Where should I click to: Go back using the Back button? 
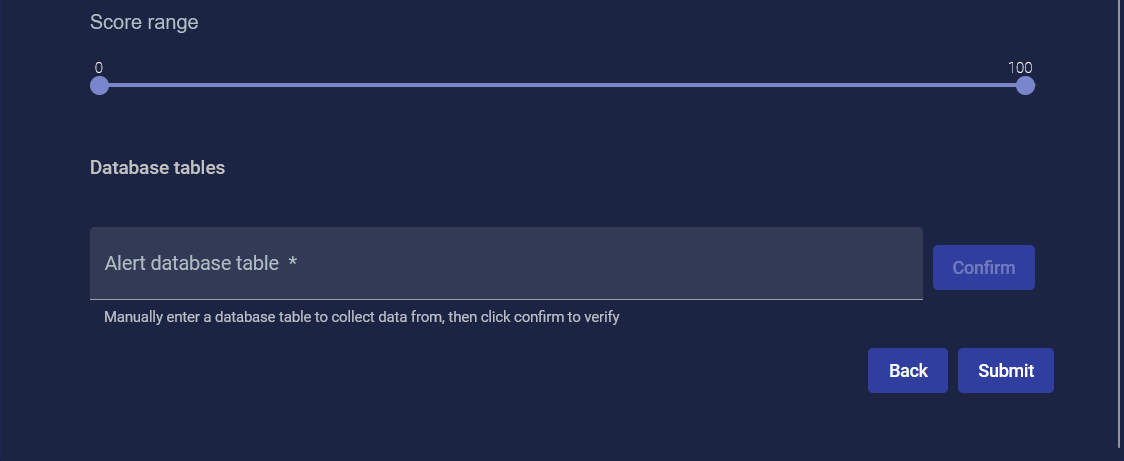tap(907, 371)
